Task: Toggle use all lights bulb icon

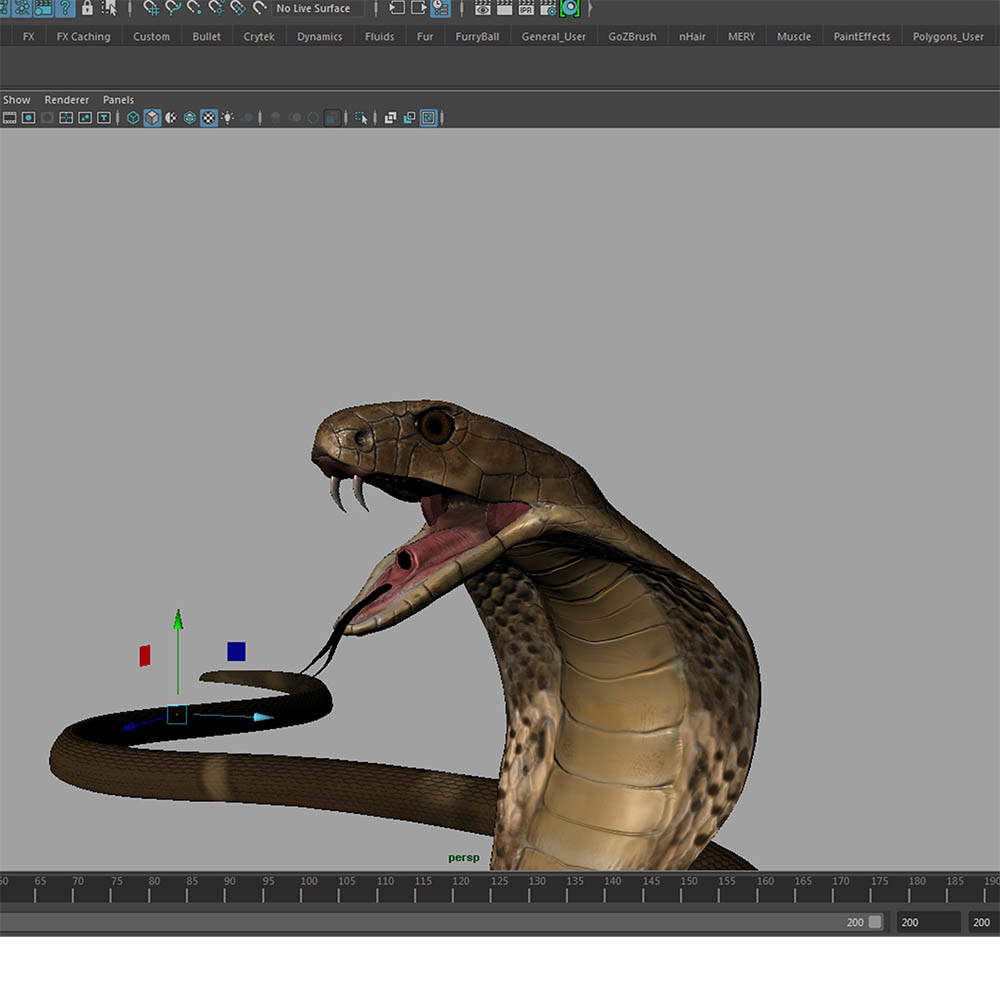Action: [228, 117]
